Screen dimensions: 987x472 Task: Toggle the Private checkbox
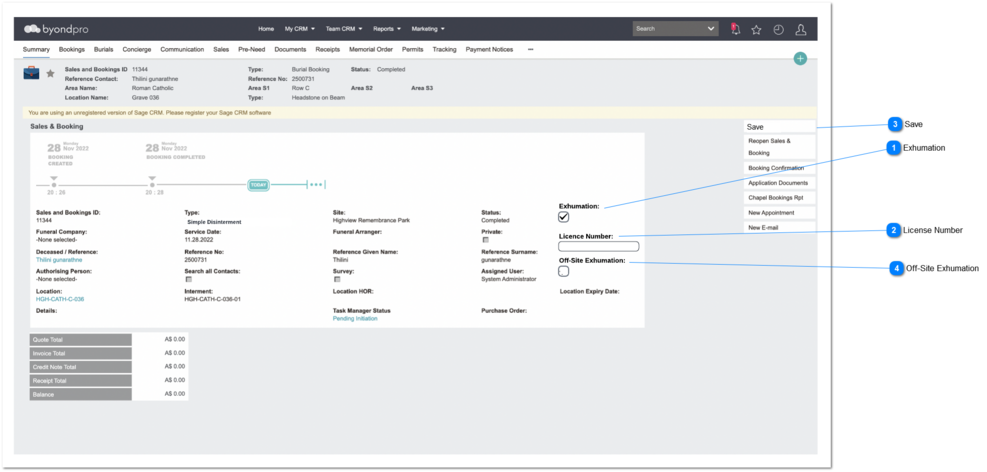(x=485, y=240)
